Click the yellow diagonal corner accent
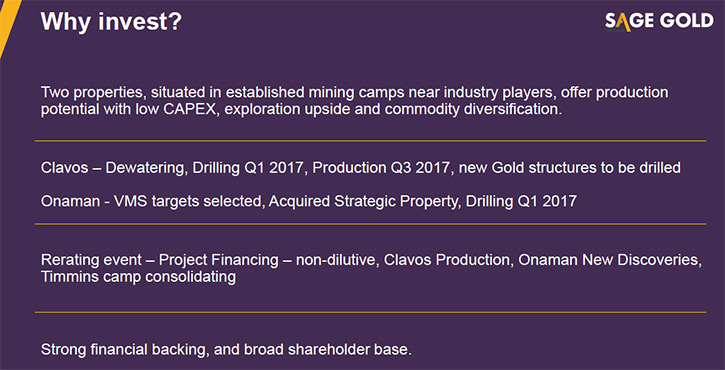 (9, 25)
